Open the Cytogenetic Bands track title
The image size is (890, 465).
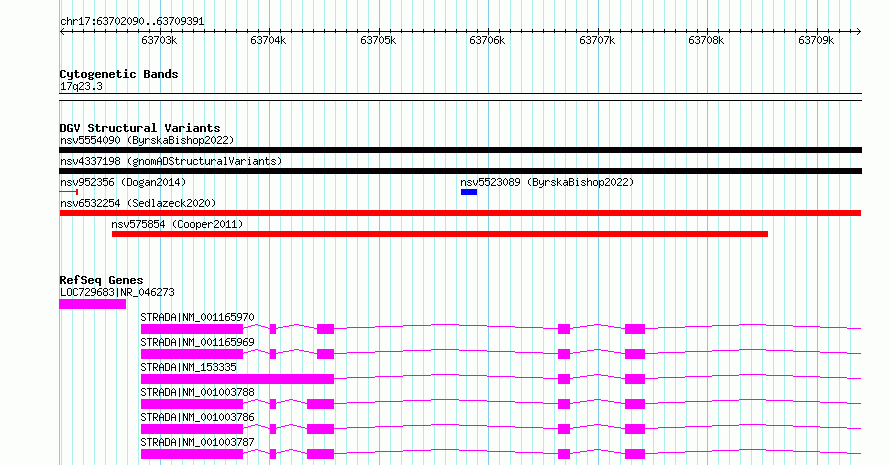(x=119, y=74)
